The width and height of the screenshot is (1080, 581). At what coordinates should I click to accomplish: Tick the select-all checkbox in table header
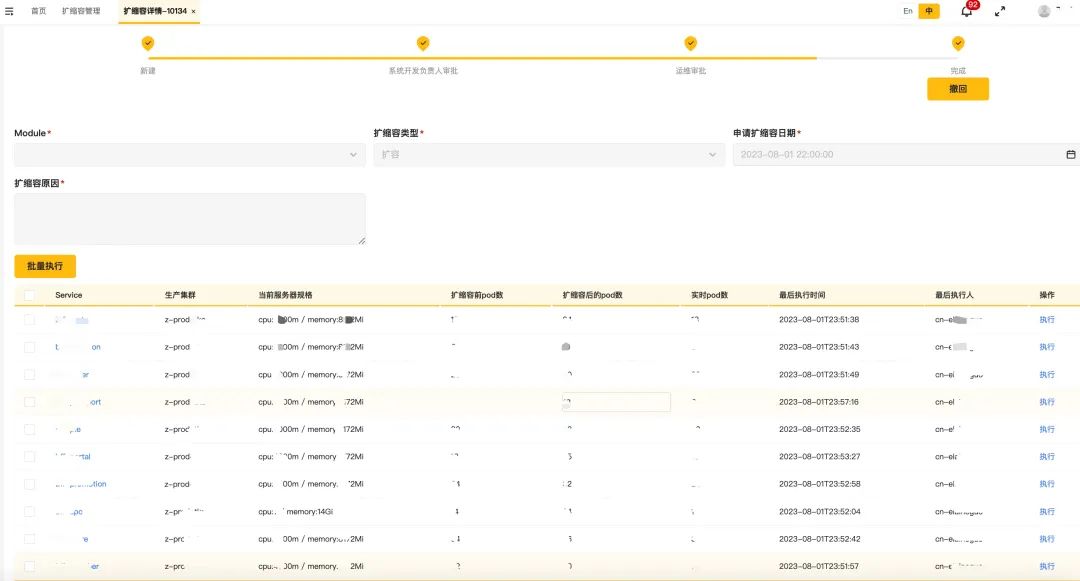pos(30,295)
